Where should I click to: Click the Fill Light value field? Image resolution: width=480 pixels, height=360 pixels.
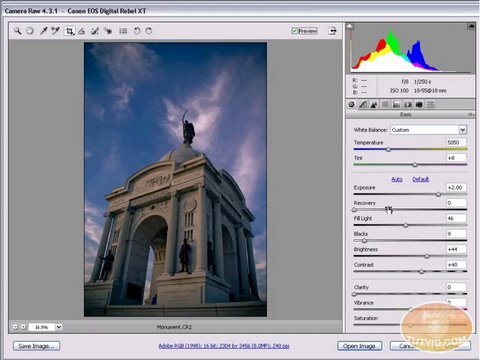[456, 218]
